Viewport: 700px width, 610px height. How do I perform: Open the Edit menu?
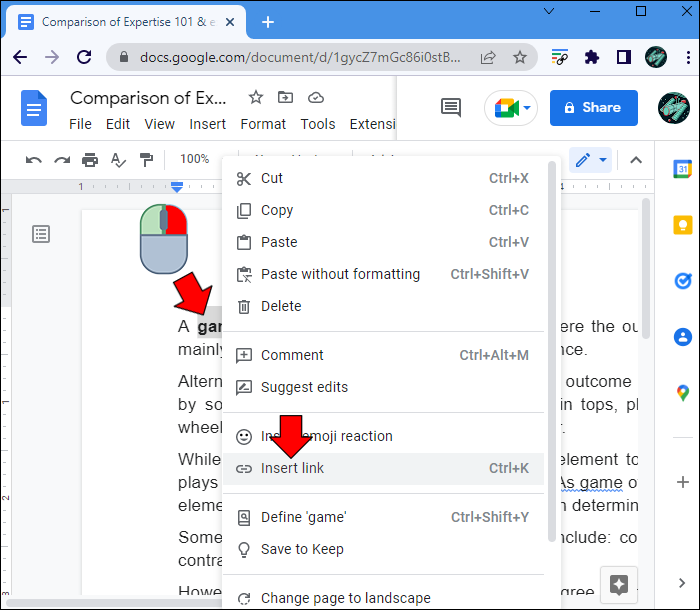[118, 124]
